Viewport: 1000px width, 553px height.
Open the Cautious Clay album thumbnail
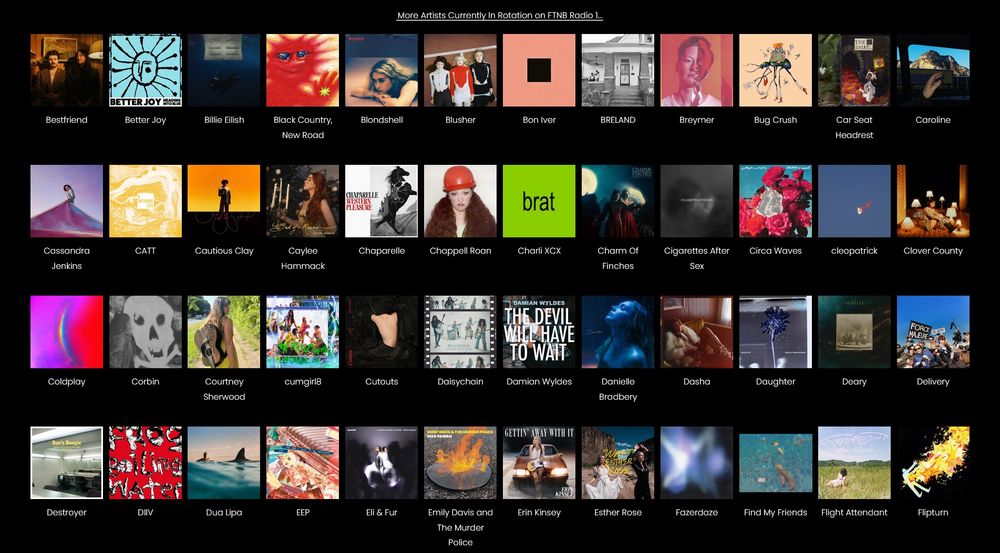224,201
